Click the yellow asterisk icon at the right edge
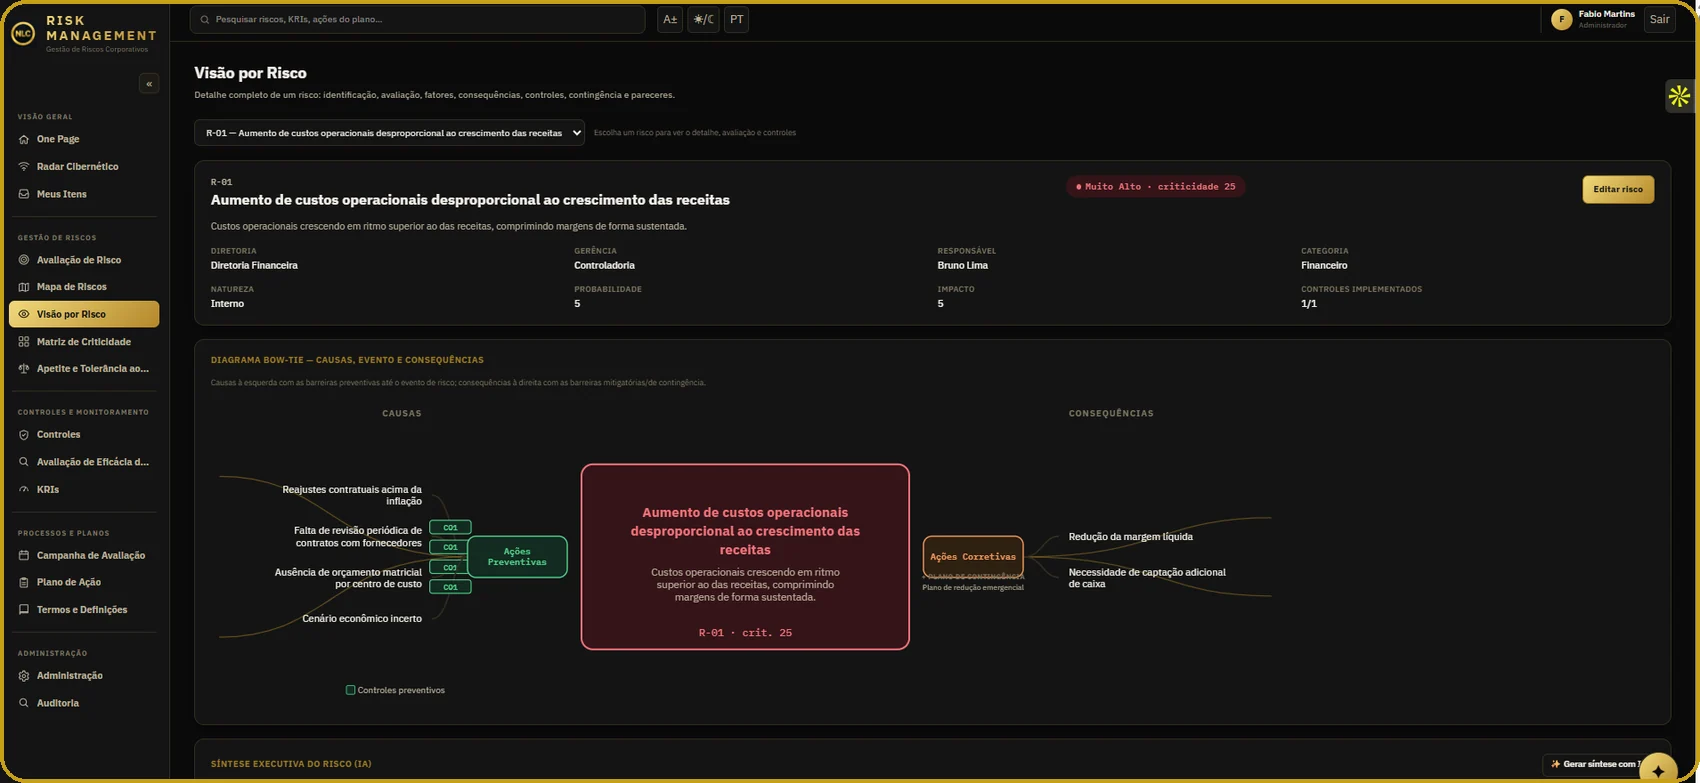 [x=1679, y=96]
